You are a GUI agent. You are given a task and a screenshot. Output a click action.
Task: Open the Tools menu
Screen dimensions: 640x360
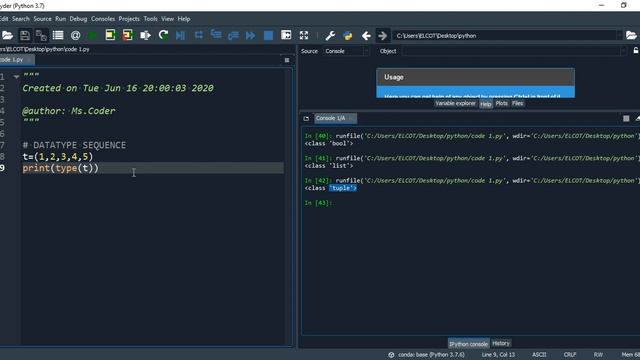point(150,19)
